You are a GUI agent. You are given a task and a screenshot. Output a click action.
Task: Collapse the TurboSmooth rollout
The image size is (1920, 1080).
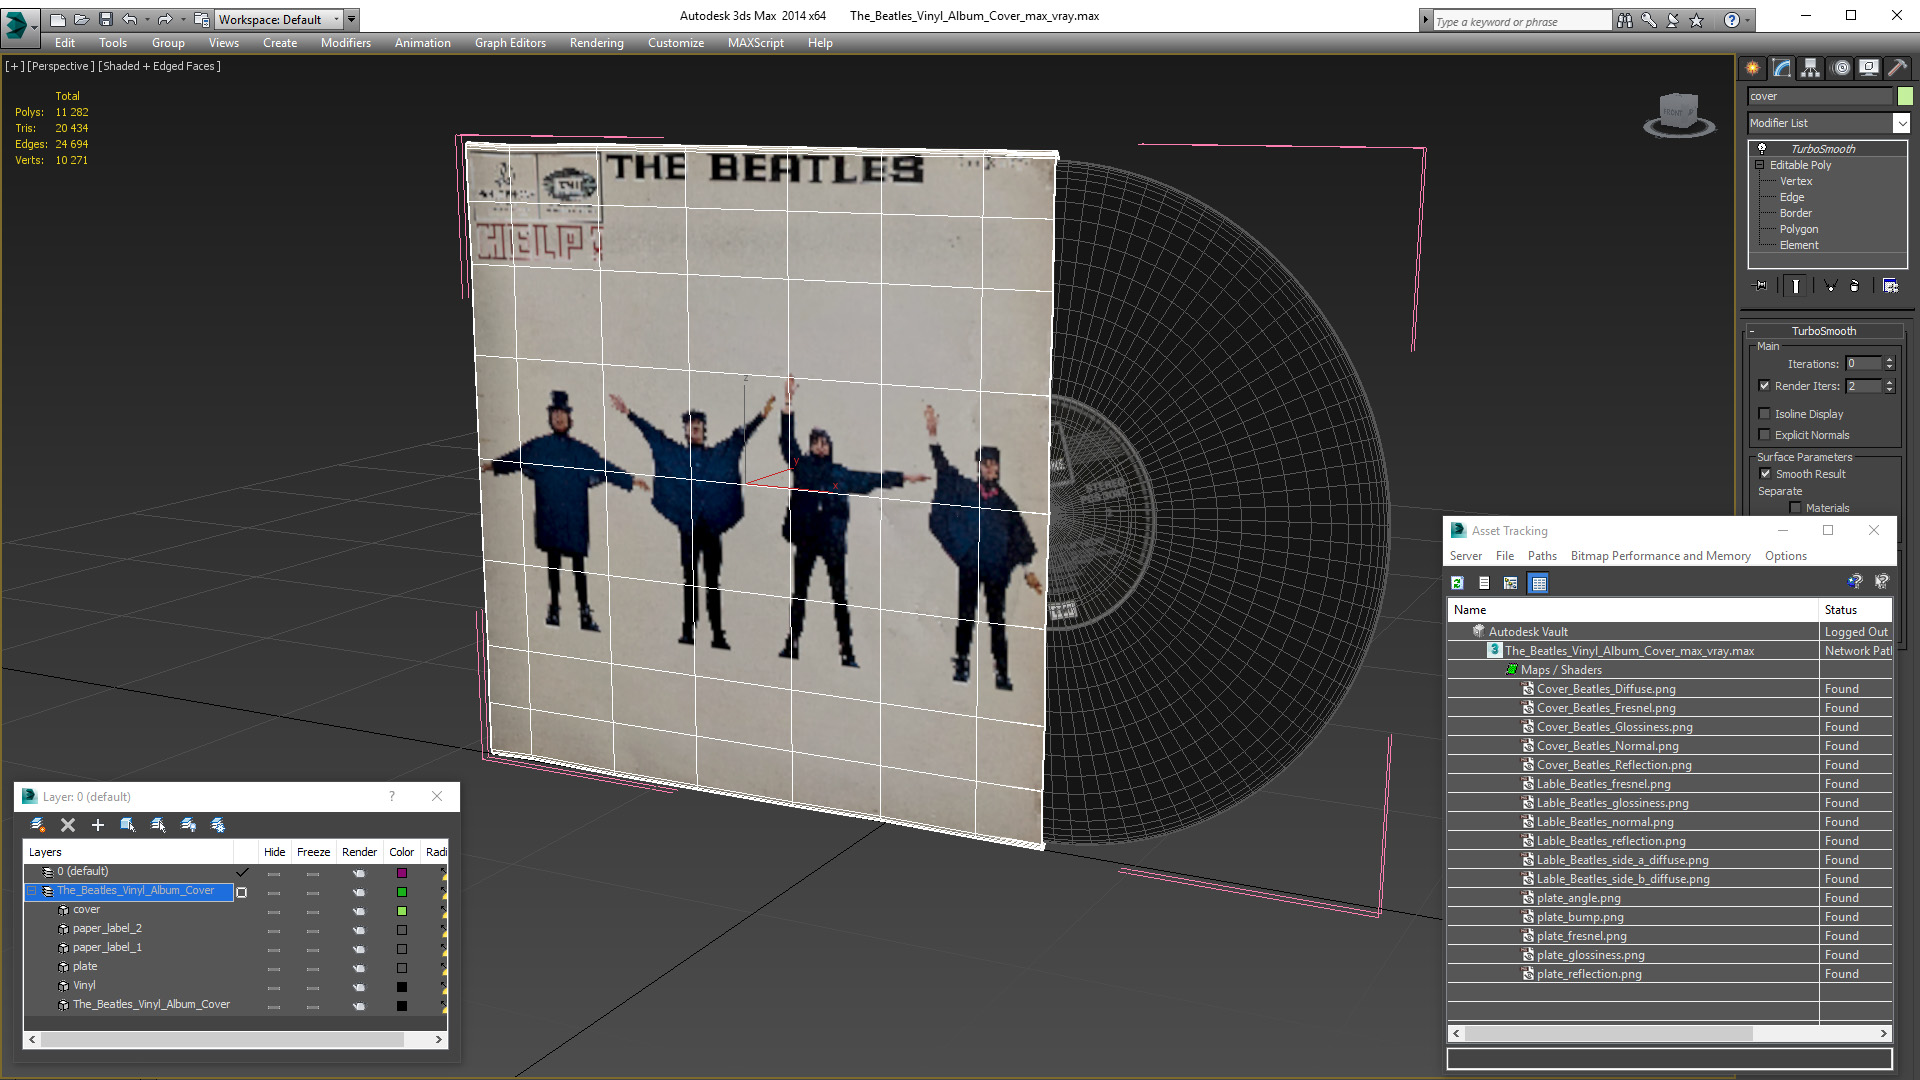(x=1752, y=331)
